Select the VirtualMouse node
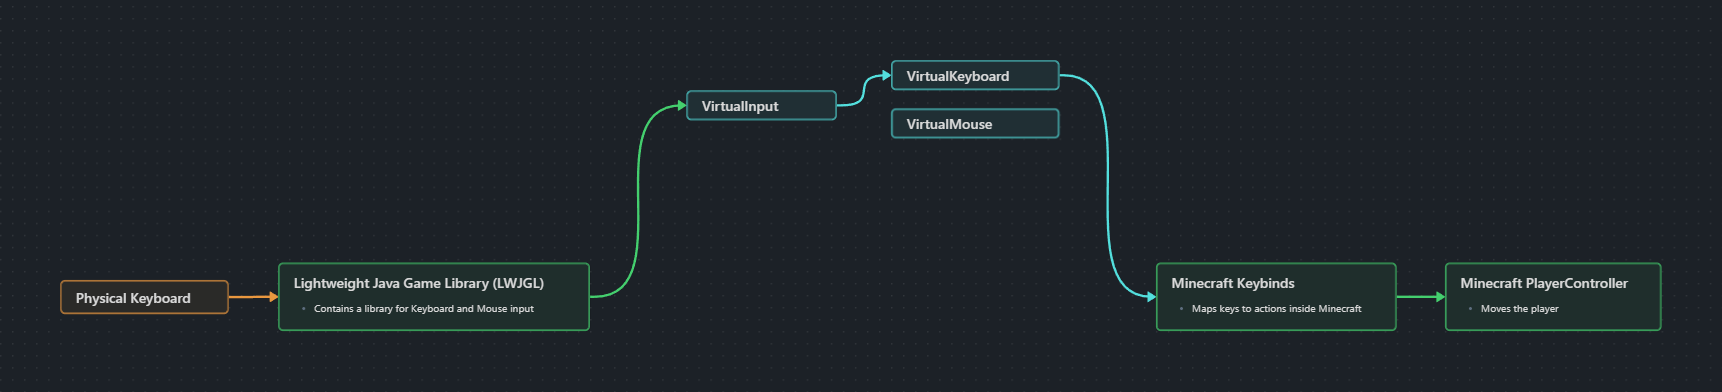The image size is (1722, 392). click(x=975, y=123)
